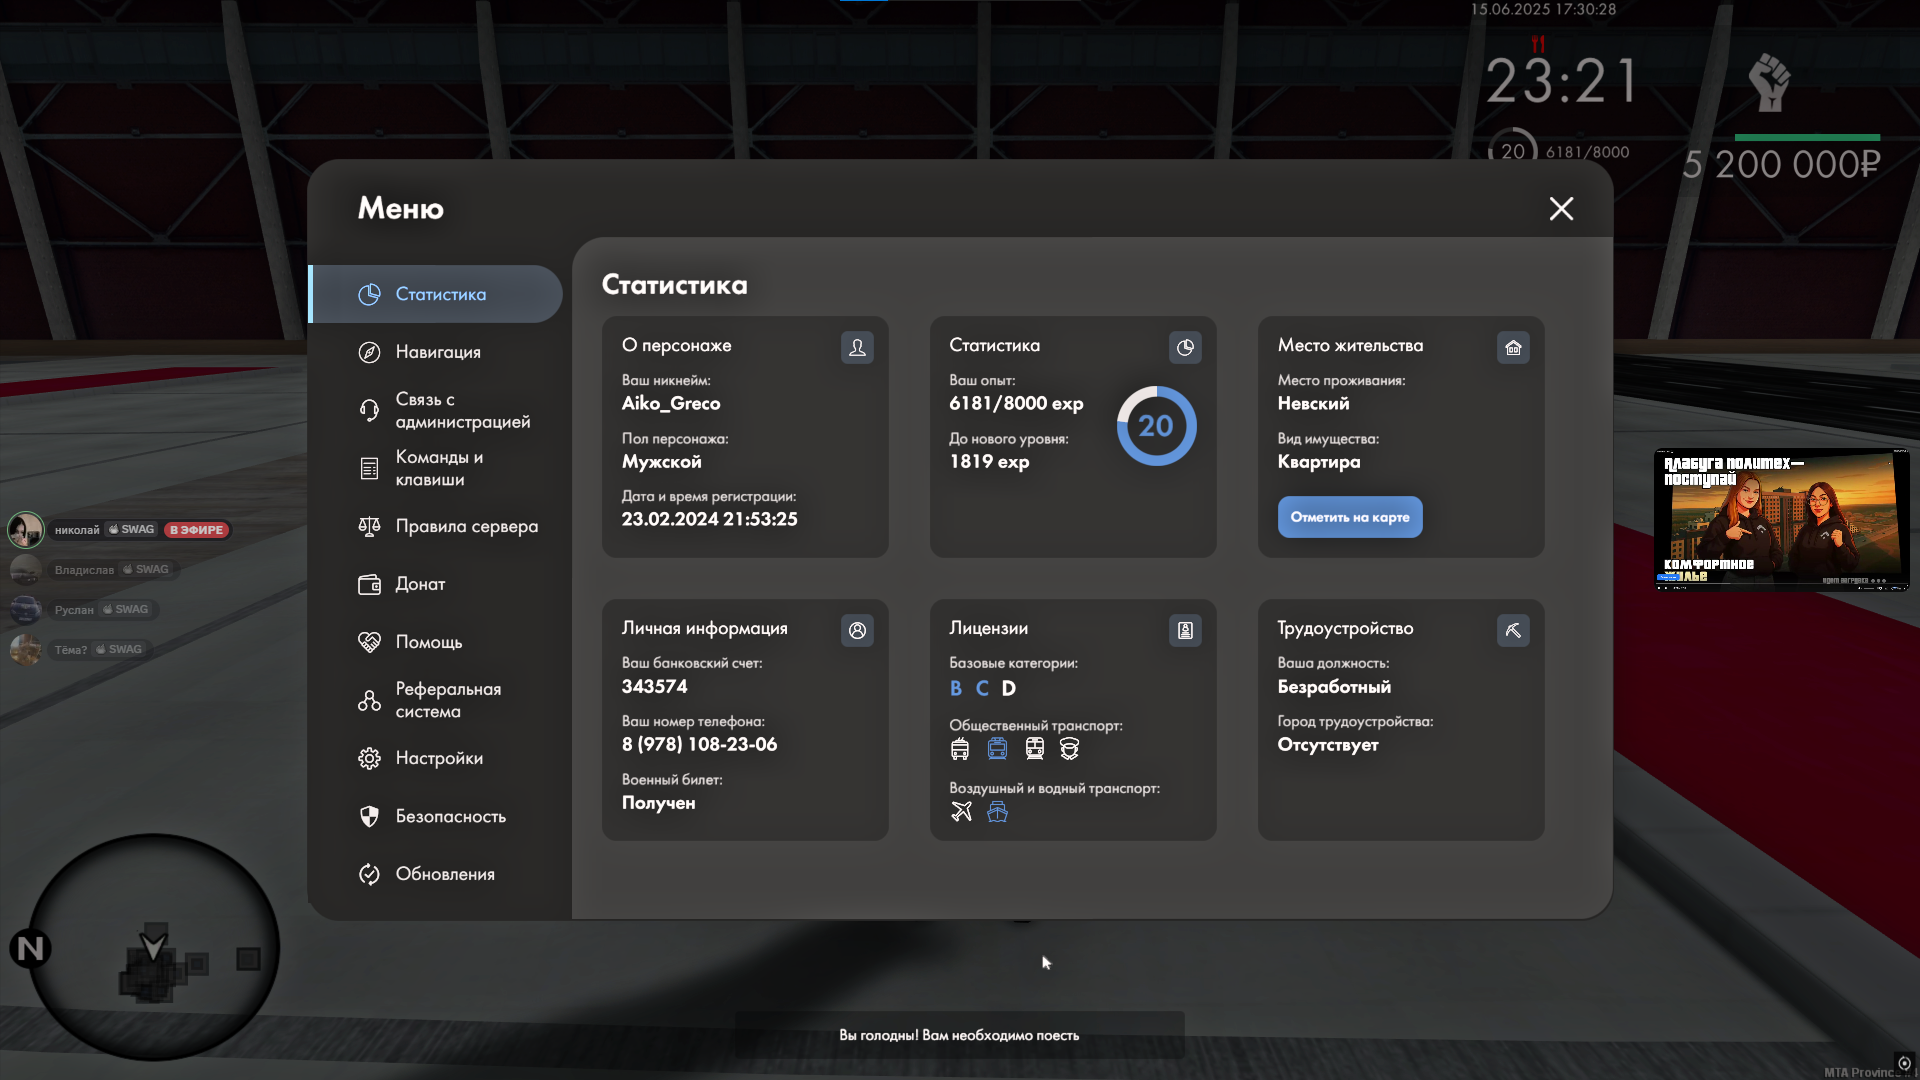The width and height of the screenshot is (1920, 1080).
Task: Click the level 20 progress ring
Action: [1156, 426]
